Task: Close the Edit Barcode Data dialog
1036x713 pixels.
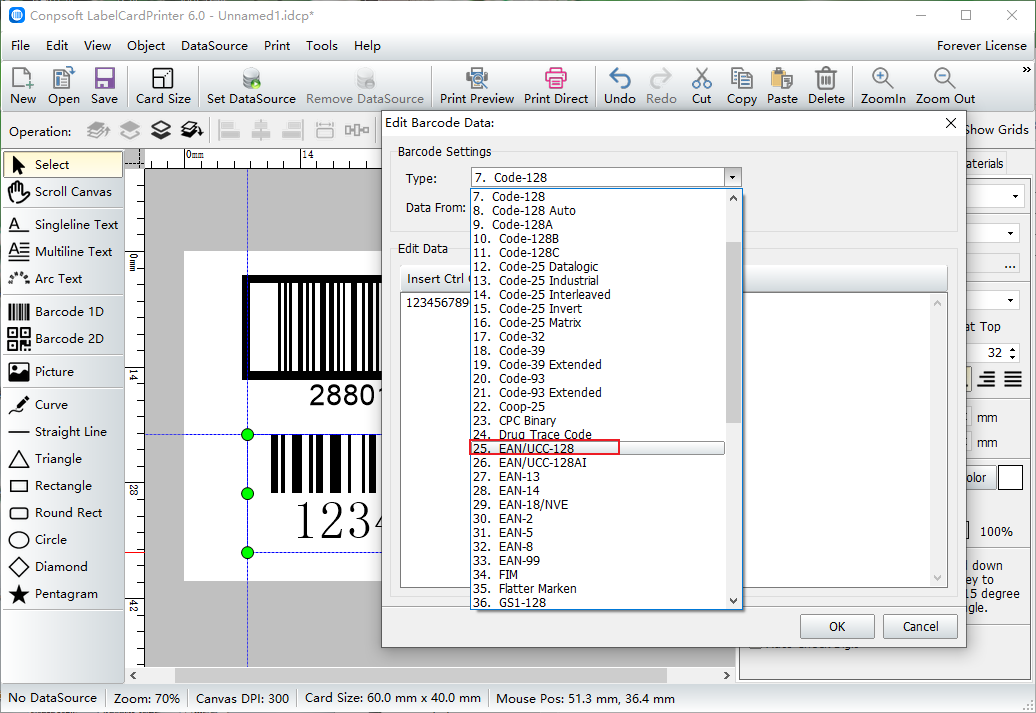Action: tap(951, 123)
